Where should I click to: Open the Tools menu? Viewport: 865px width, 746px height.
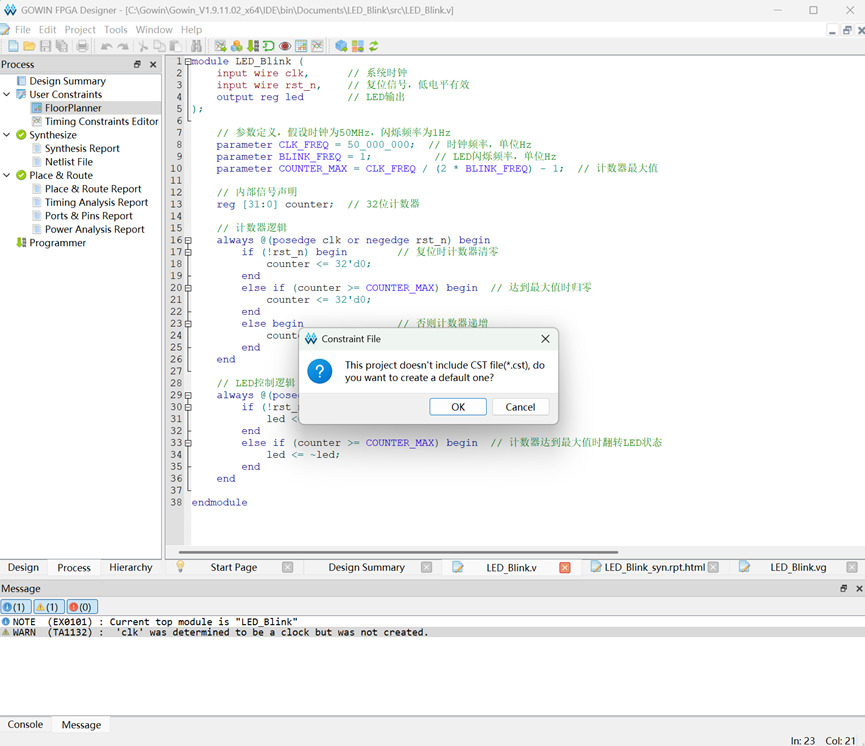point(116,30)
